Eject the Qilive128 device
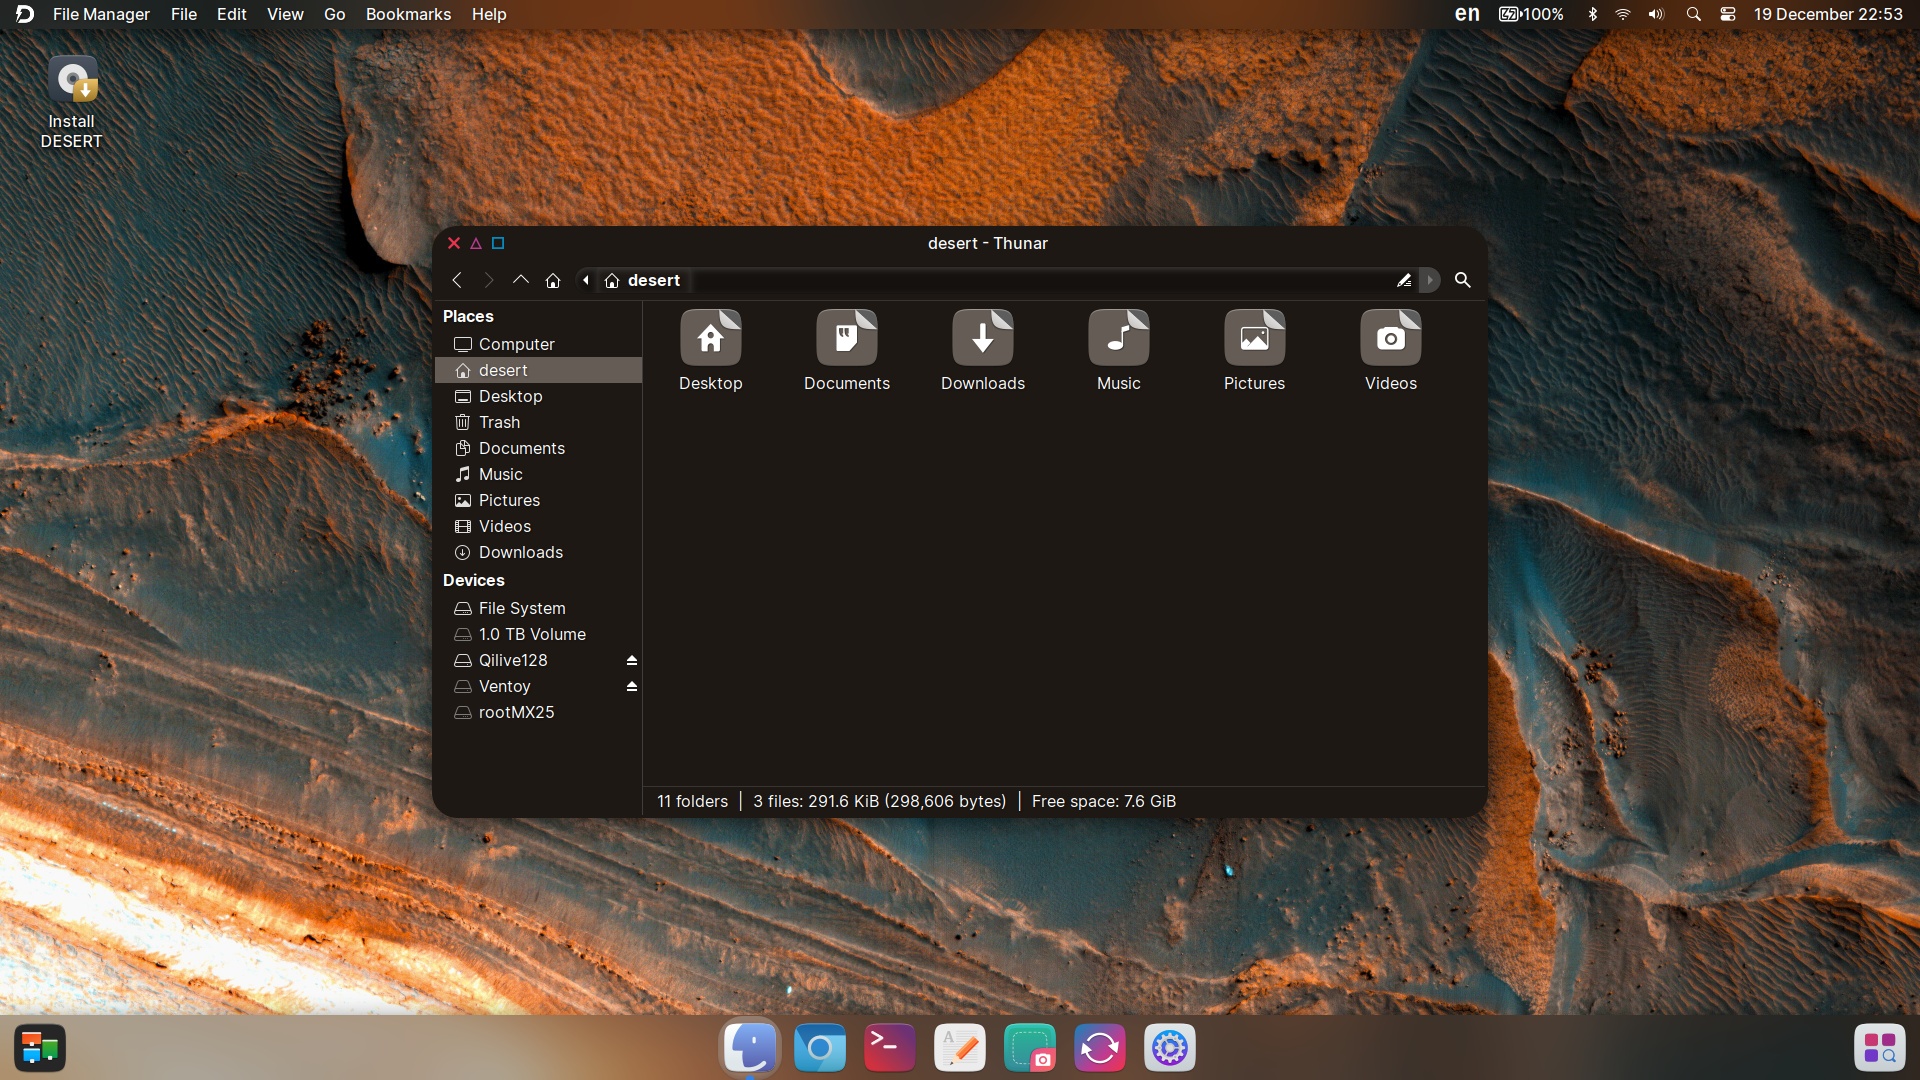This screenshot has height=1080, width=1920. [631, 660]
